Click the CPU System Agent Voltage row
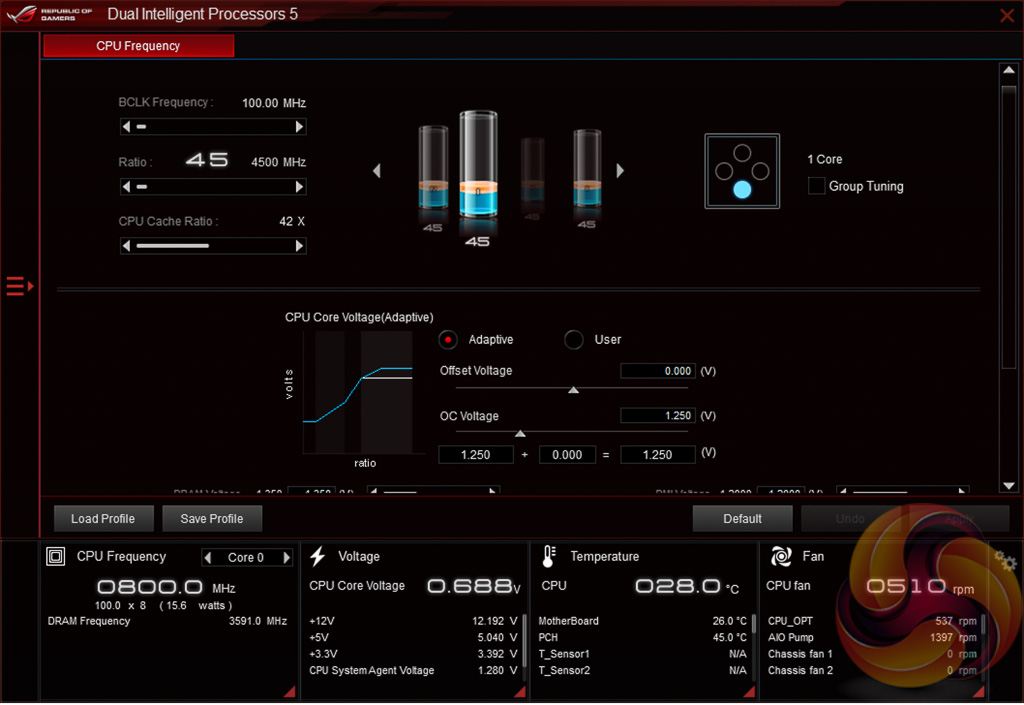The width and height of the screenshot is (1024, 705). [413, 670]
